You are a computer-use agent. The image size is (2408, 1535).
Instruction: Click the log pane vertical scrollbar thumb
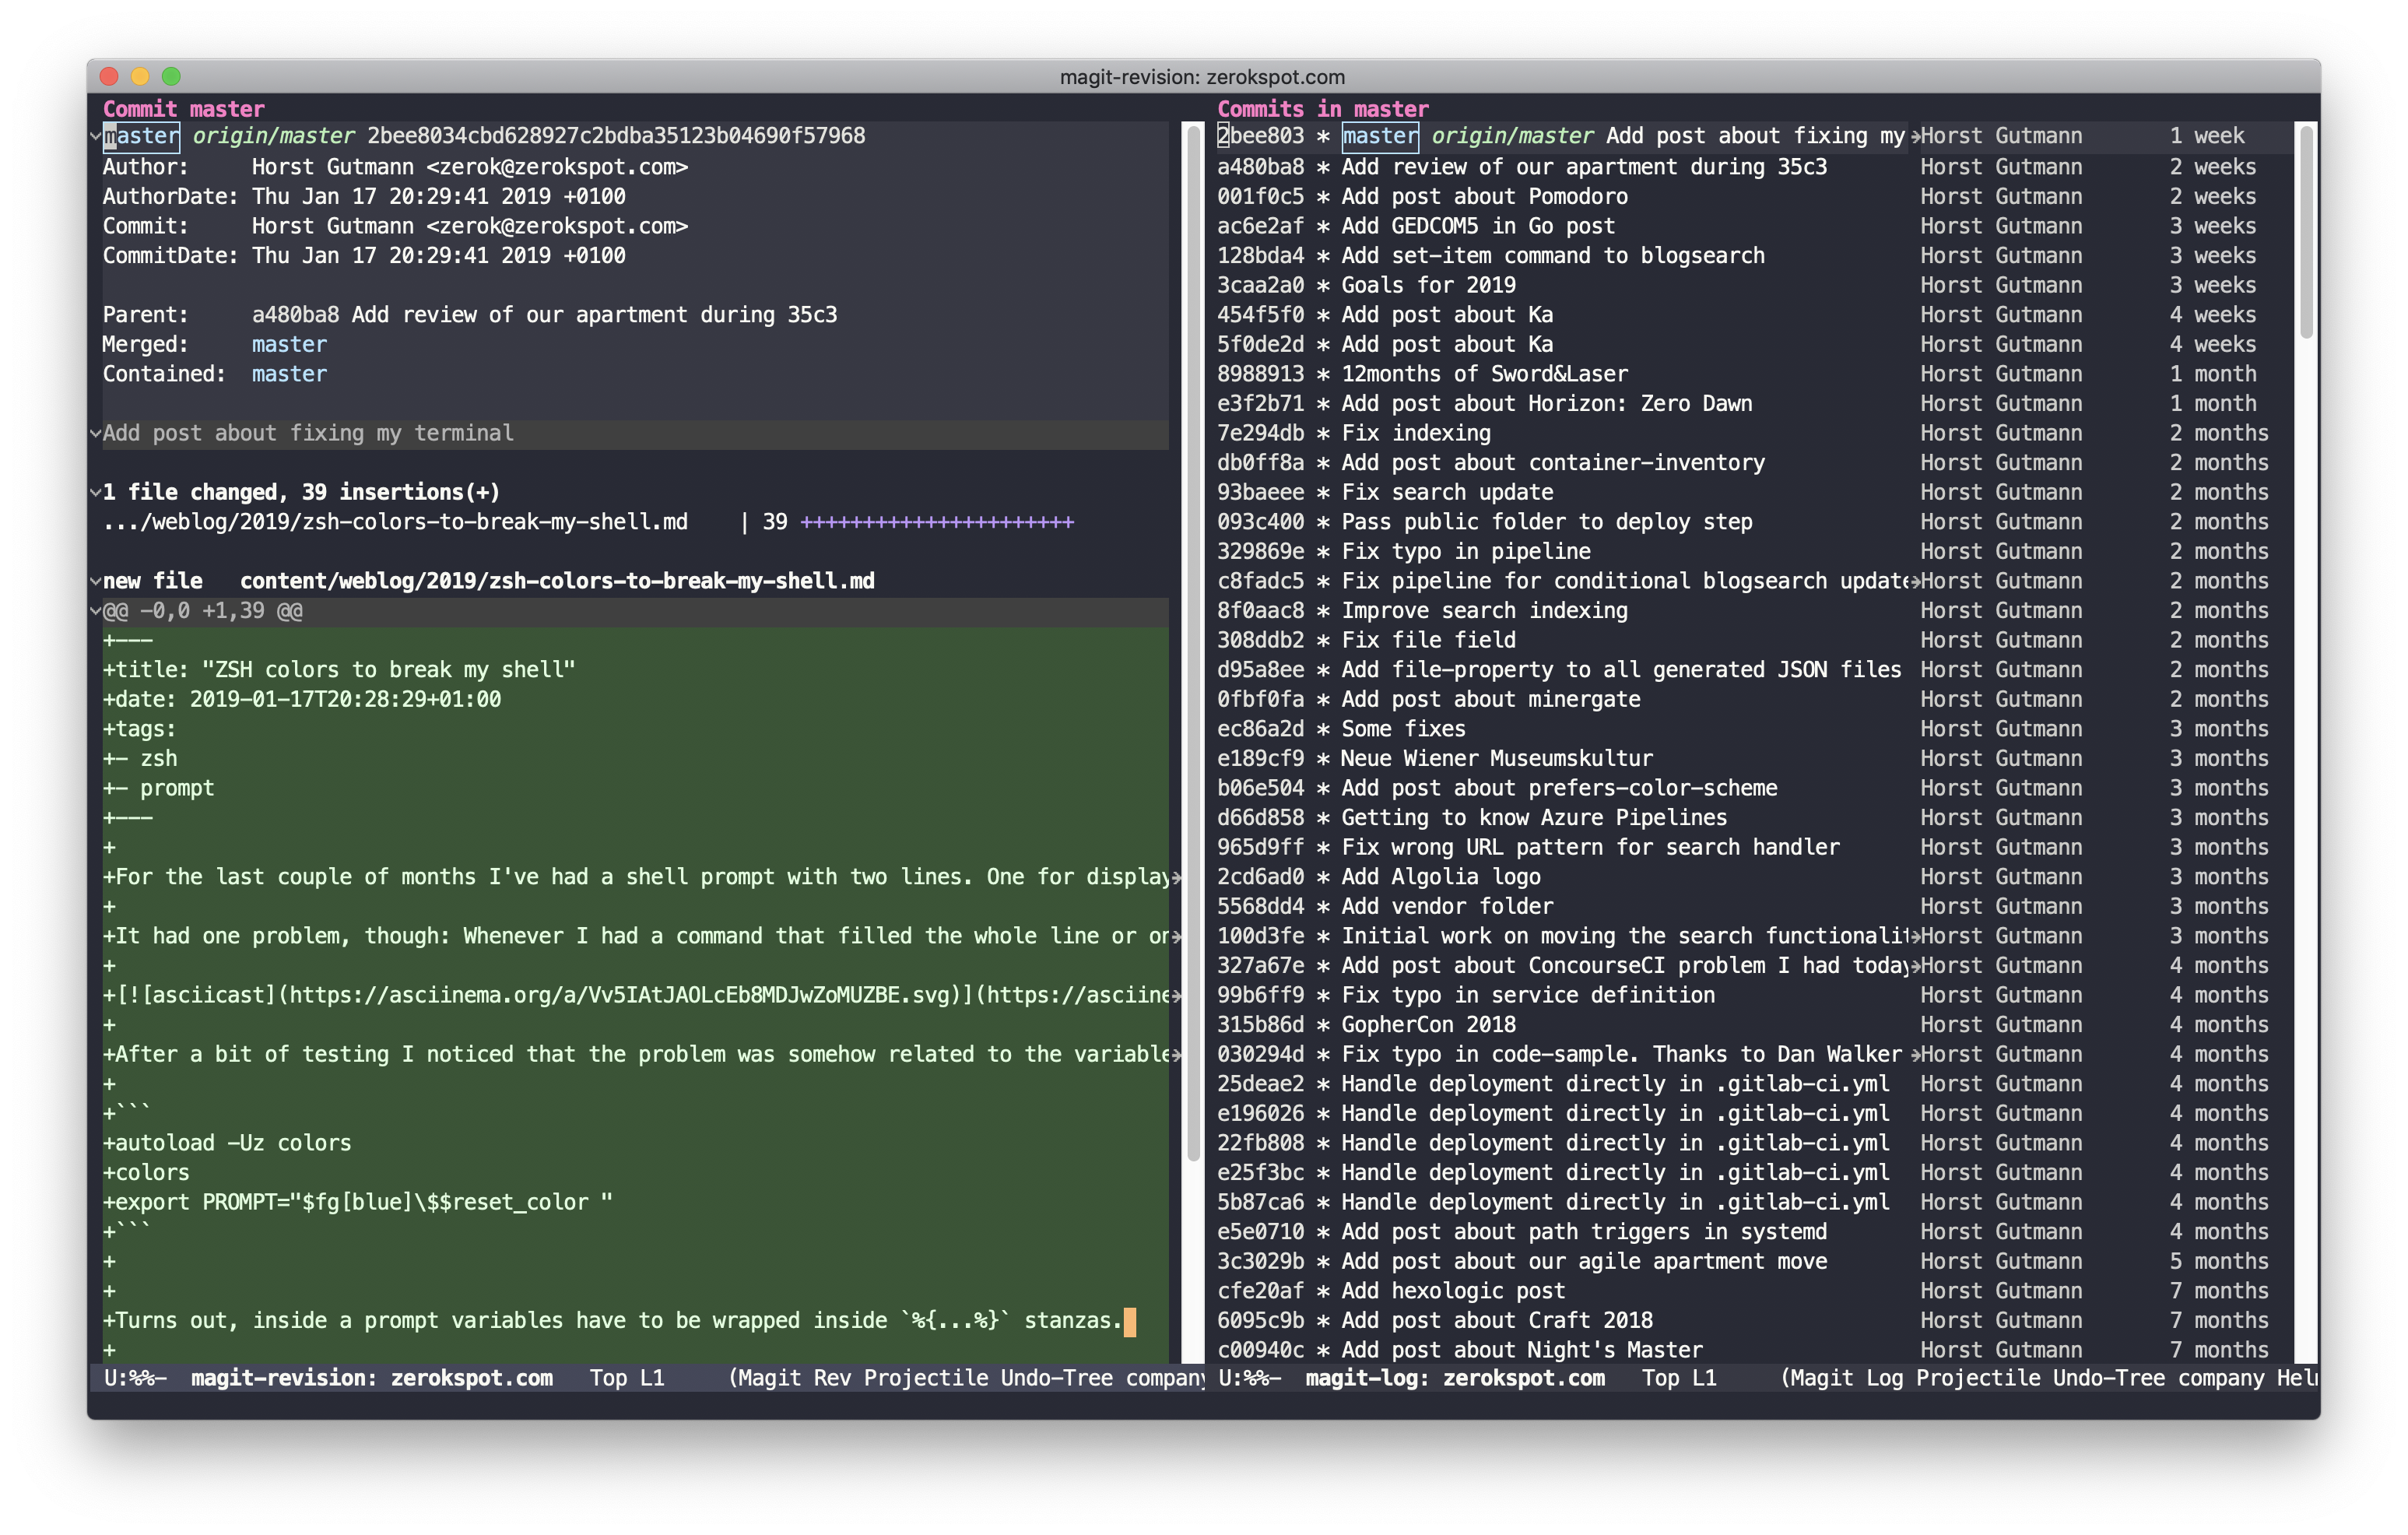(x=2306, y=232)
